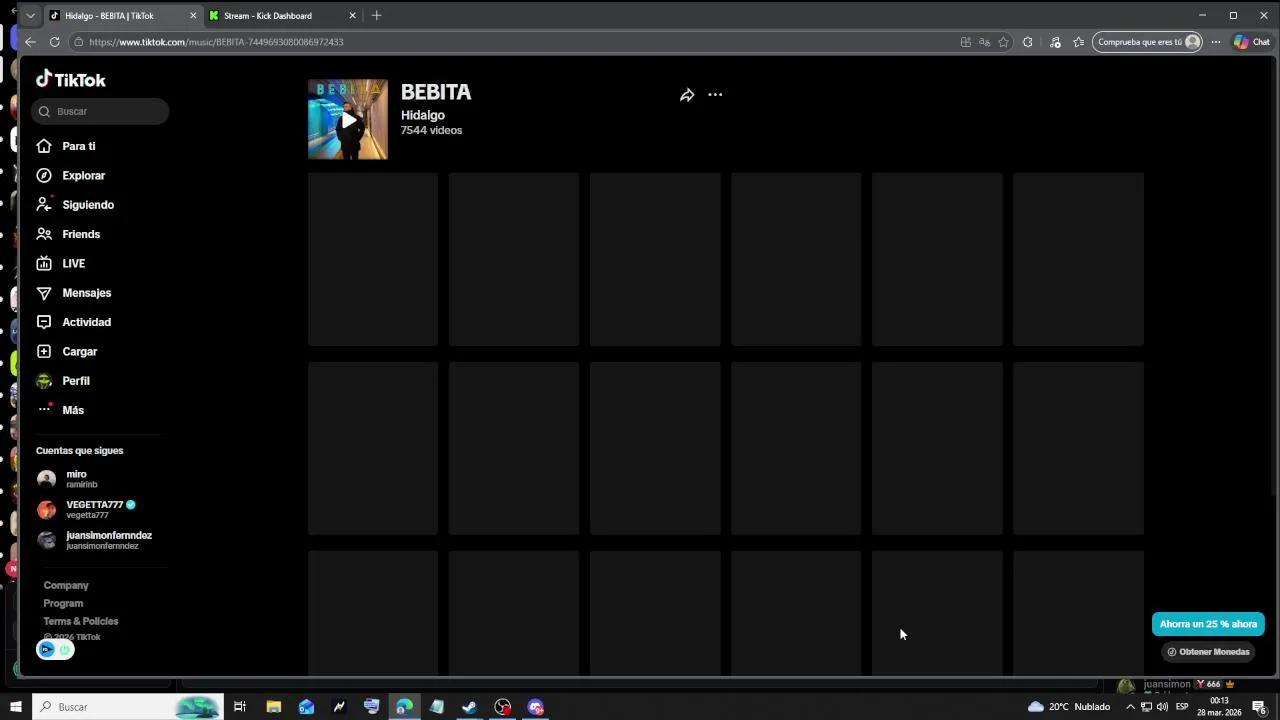This screenshot has width=1280, height=720.
Task: Click the TikTok logo
Action: (x=71, y=80)
